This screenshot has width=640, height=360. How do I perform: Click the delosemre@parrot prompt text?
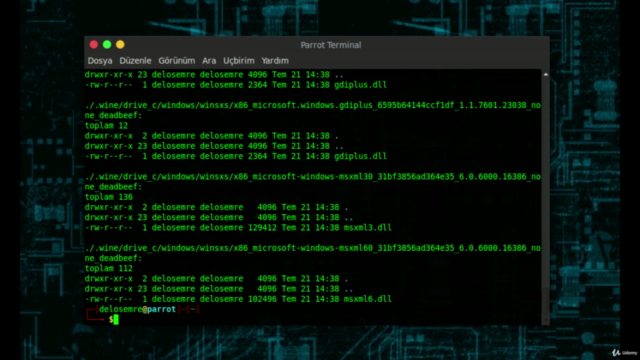(x=138, y=309)
